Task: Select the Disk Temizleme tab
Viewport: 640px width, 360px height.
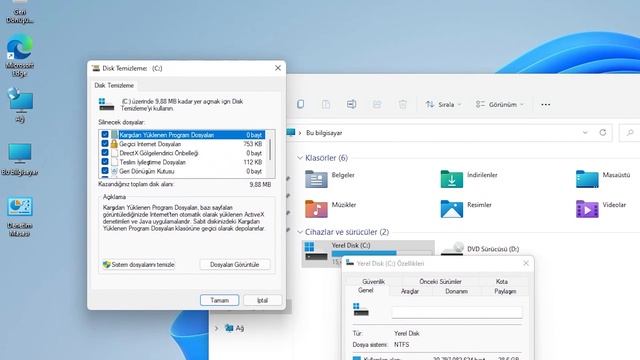Action: point(114,85)
